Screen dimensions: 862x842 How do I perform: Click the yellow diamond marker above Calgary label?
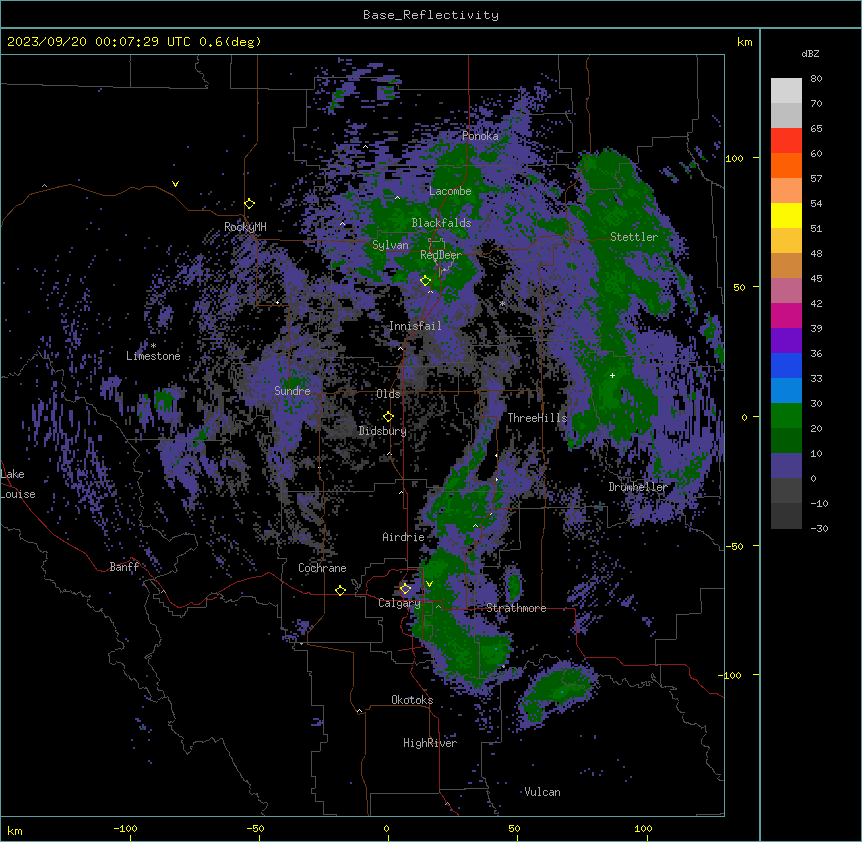[x=405, y=589]
